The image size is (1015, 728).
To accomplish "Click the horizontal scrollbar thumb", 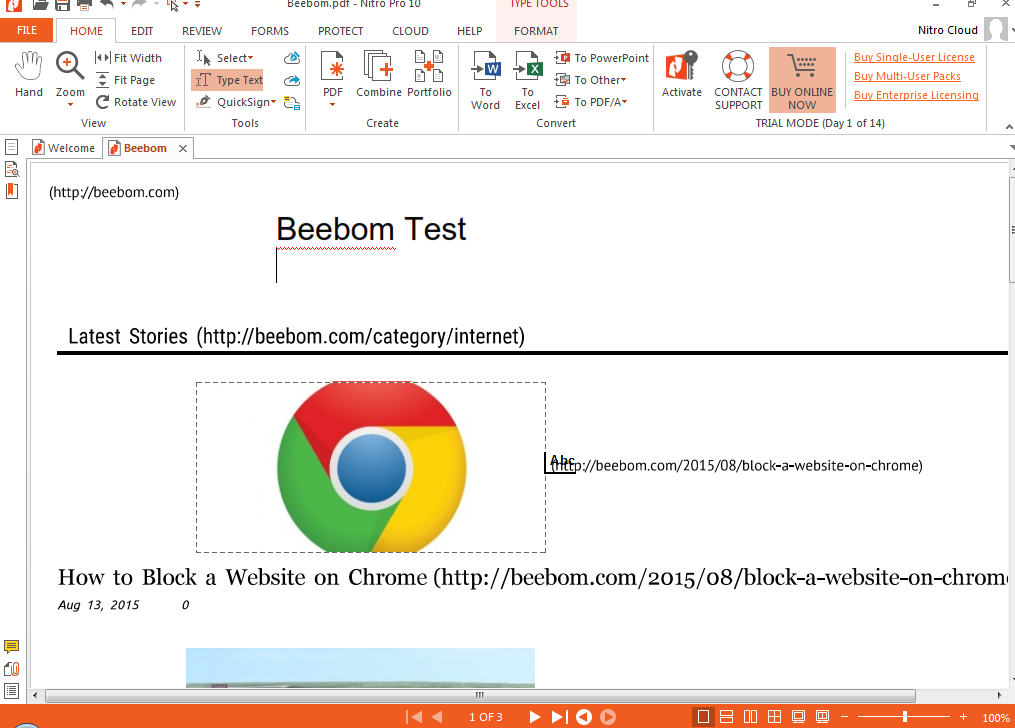I will pyautogui.click(x=480, y=696).
